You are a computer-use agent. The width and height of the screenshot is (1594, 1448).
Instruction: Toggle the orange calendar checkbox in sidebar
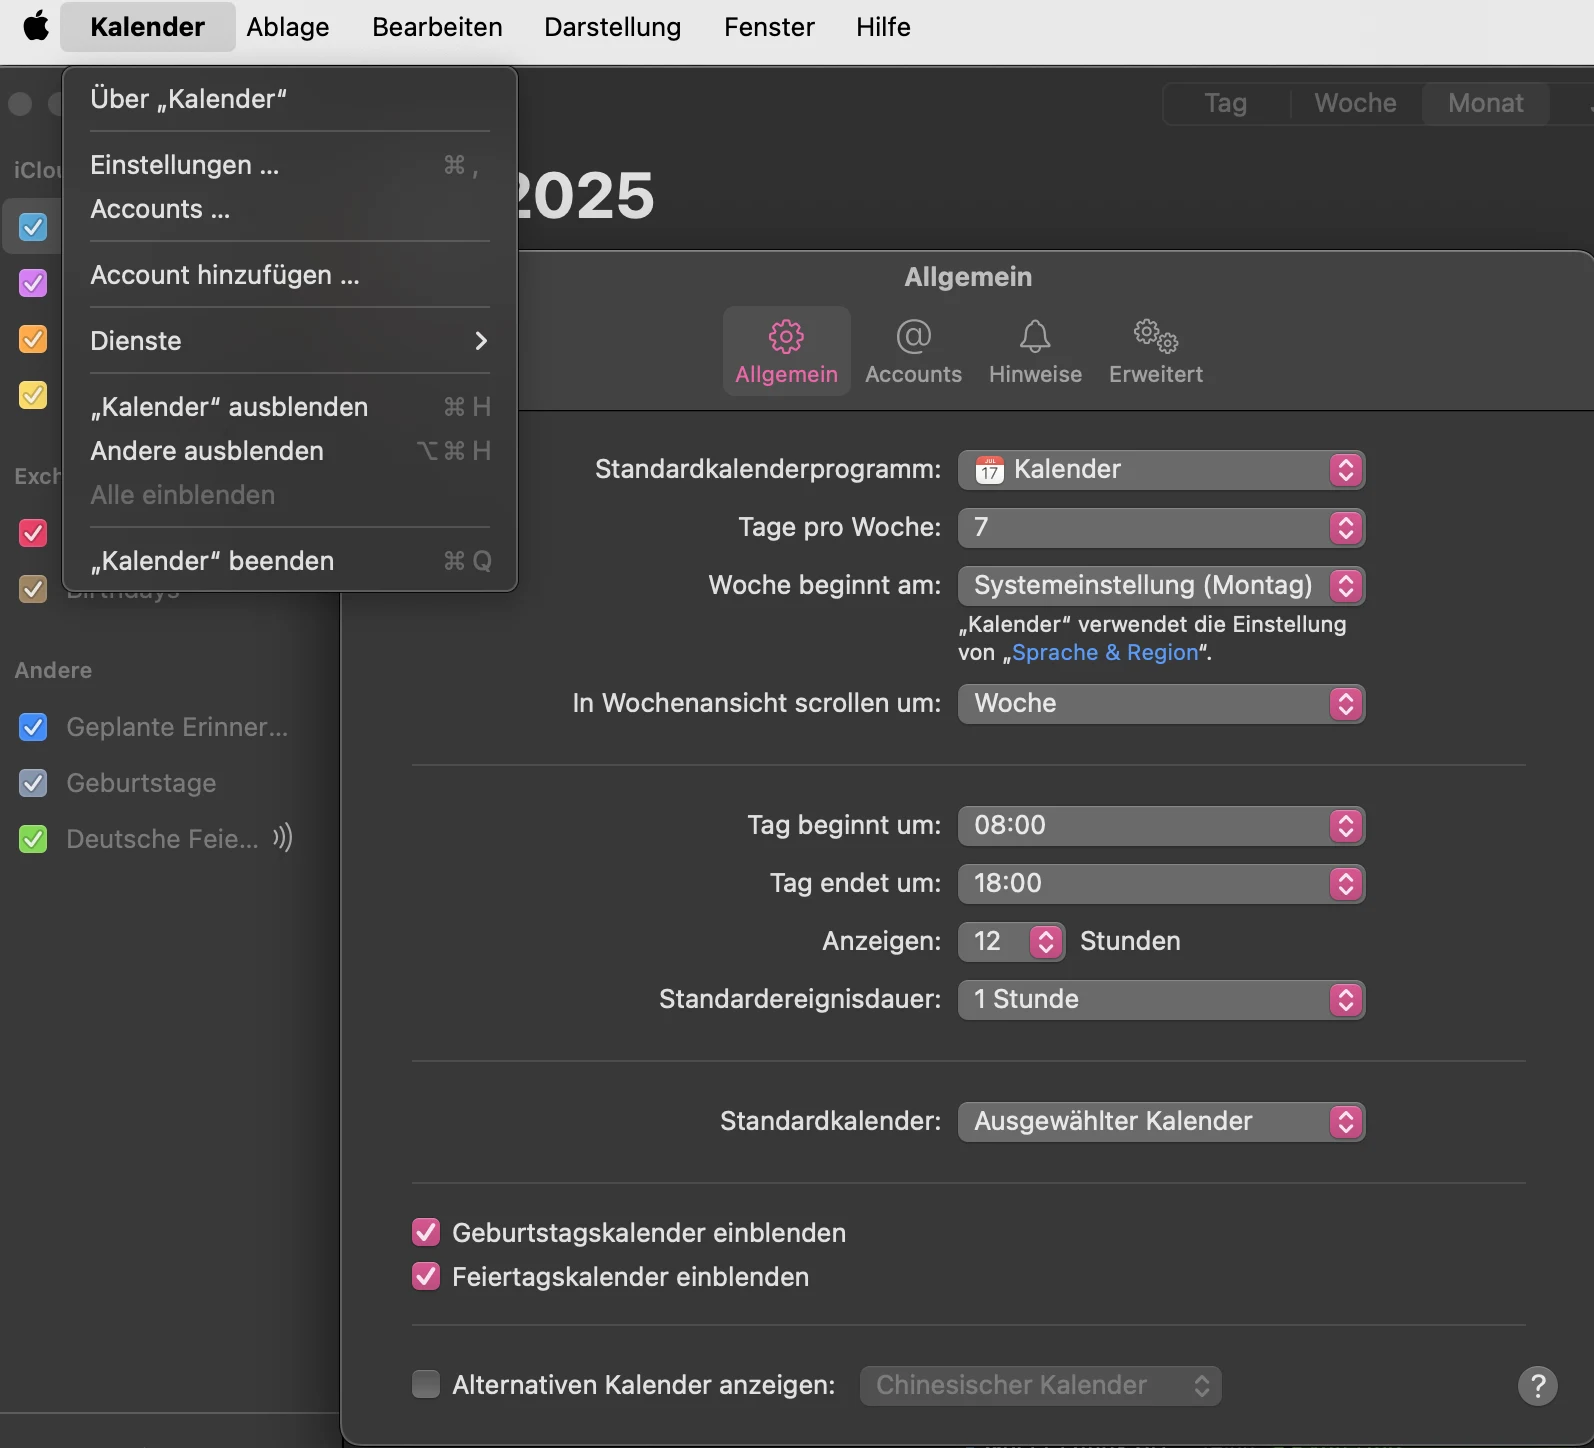tap(33, 339)
